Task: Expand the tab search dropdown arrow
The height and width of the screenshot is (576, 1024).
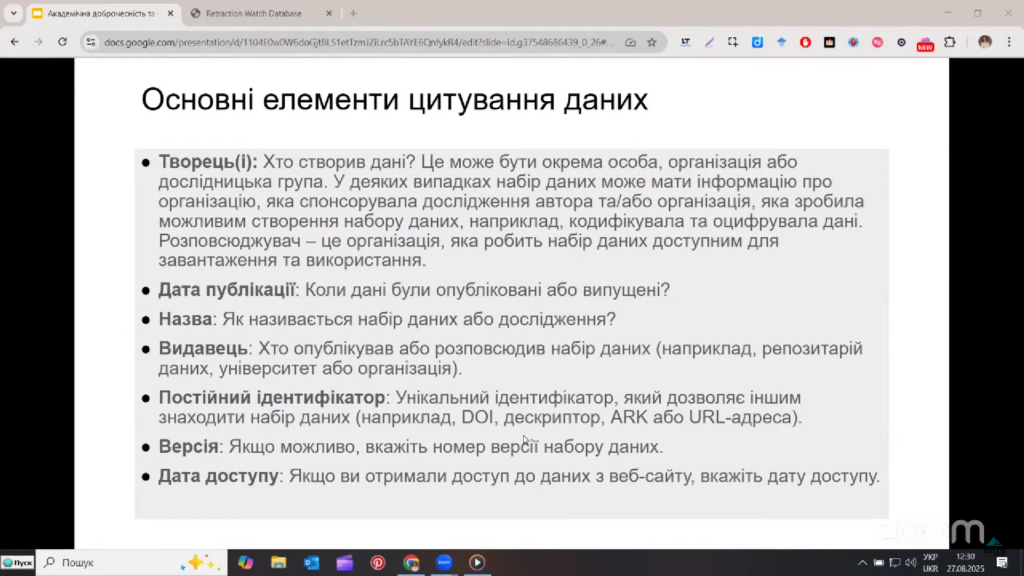Action: (x=13, y=13)
